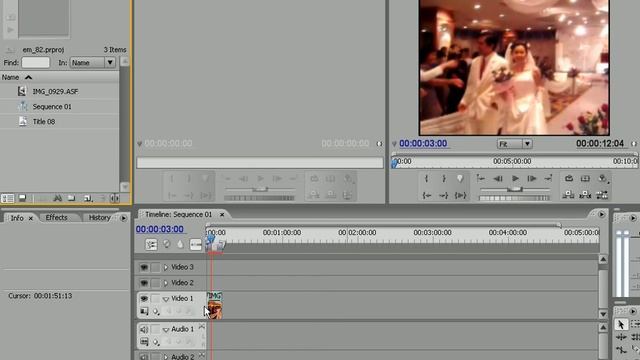The image size is (640, 360).
Task: Toggle track output eye for Video 2
Action: coord(144,283)
